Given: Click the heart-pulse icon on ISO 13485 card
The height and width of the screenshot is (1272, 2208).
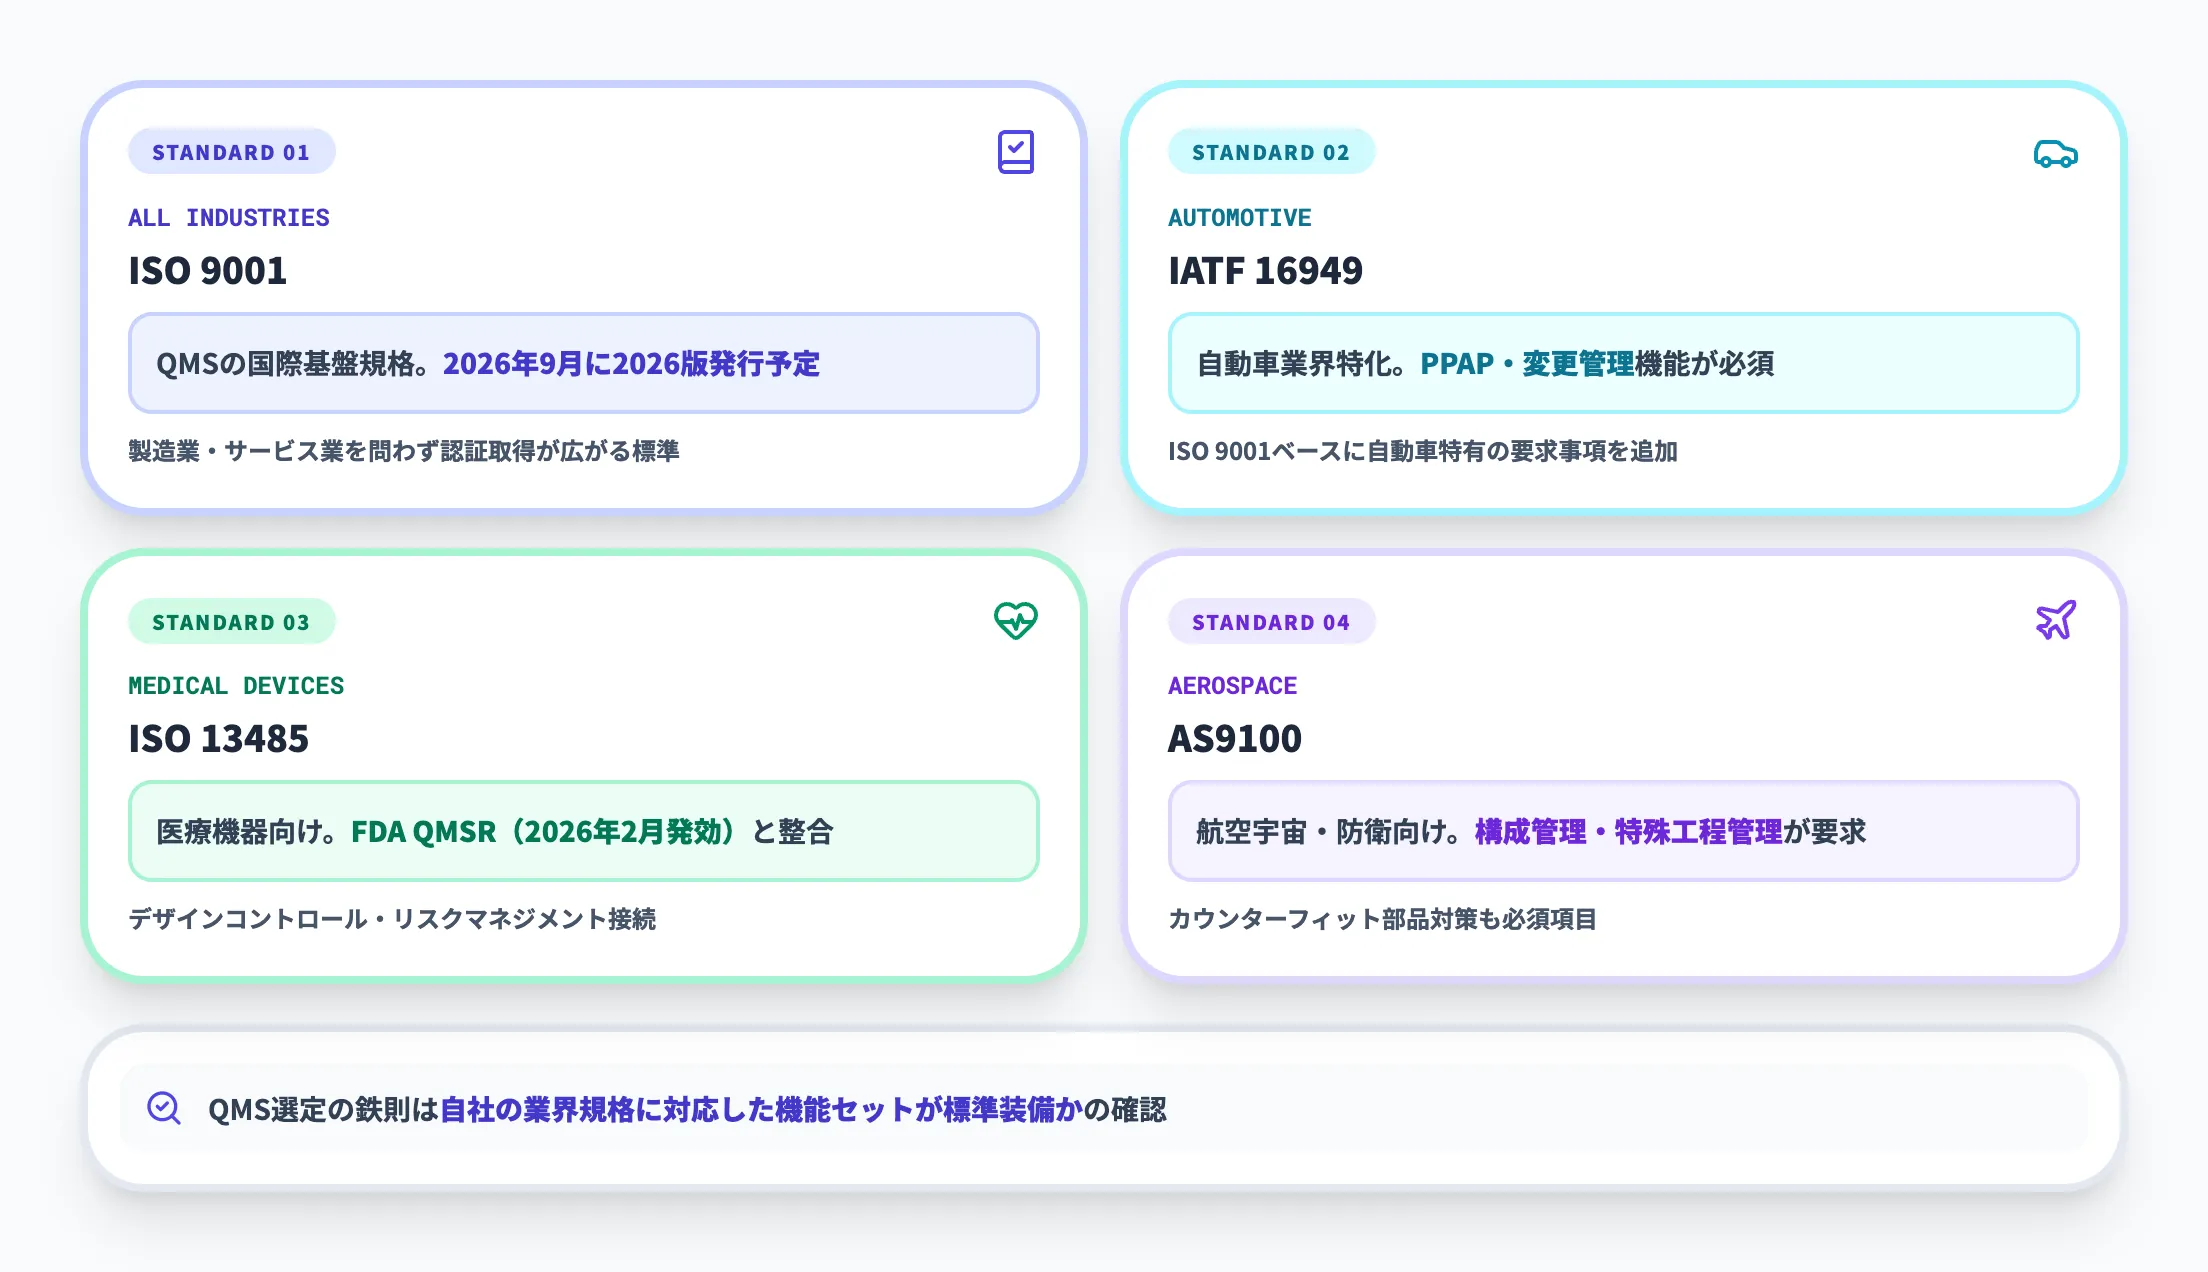Looking at the screenshot, I should coord(1015,620).
